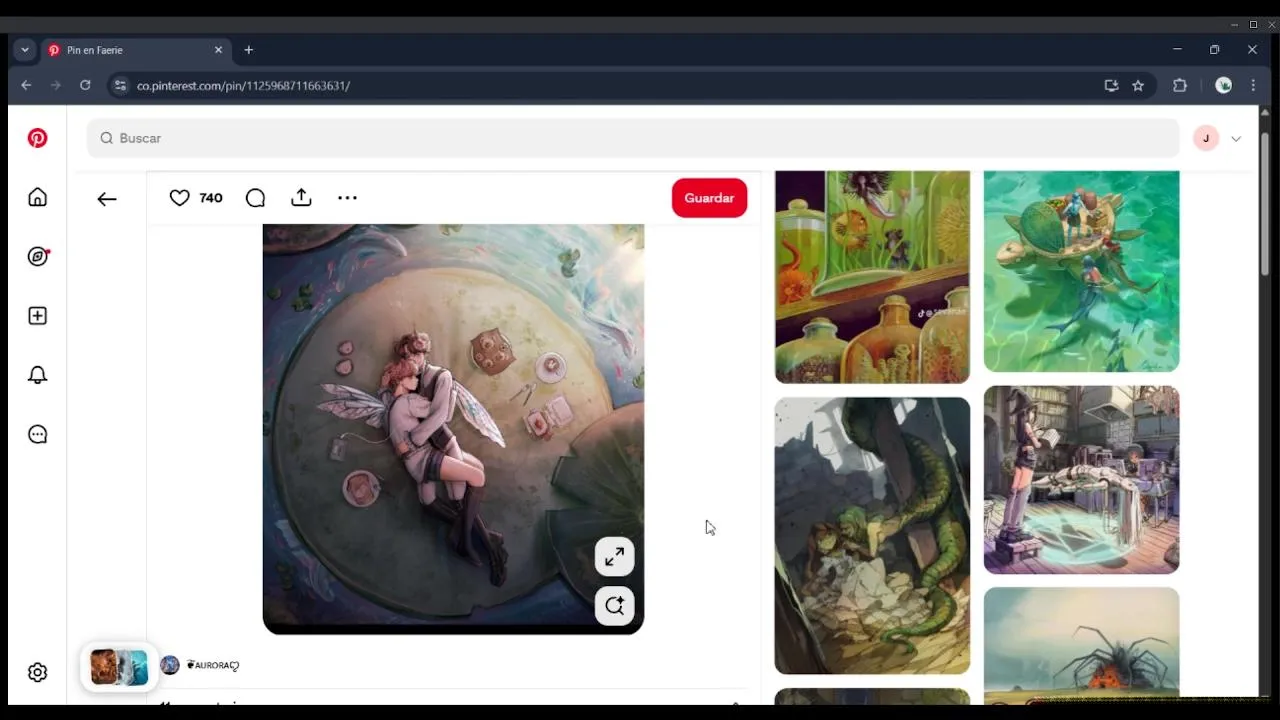Share the pin with upload icon
Image resolution: width=1280 pixels, height=720 pixels.
point(301,198)
